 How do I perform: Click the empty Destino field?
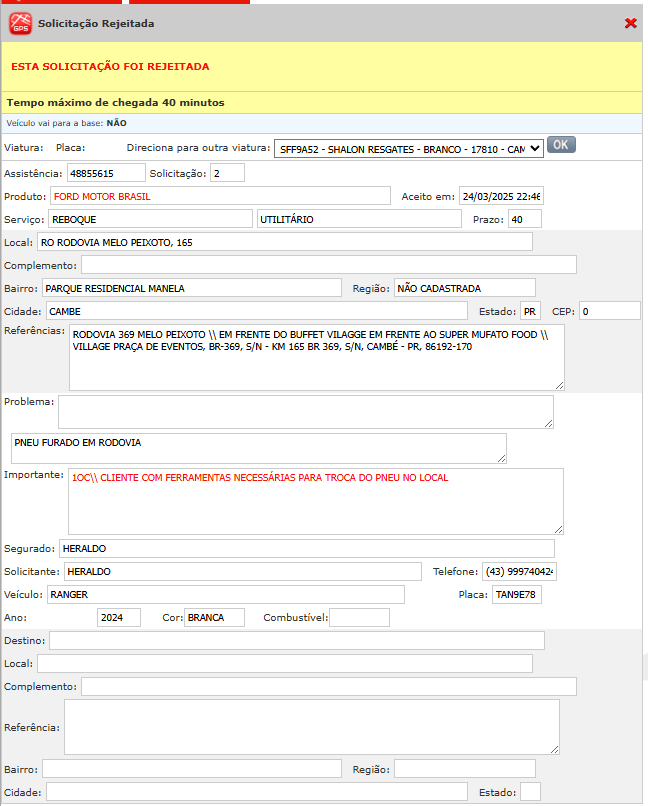coord(296,640)
